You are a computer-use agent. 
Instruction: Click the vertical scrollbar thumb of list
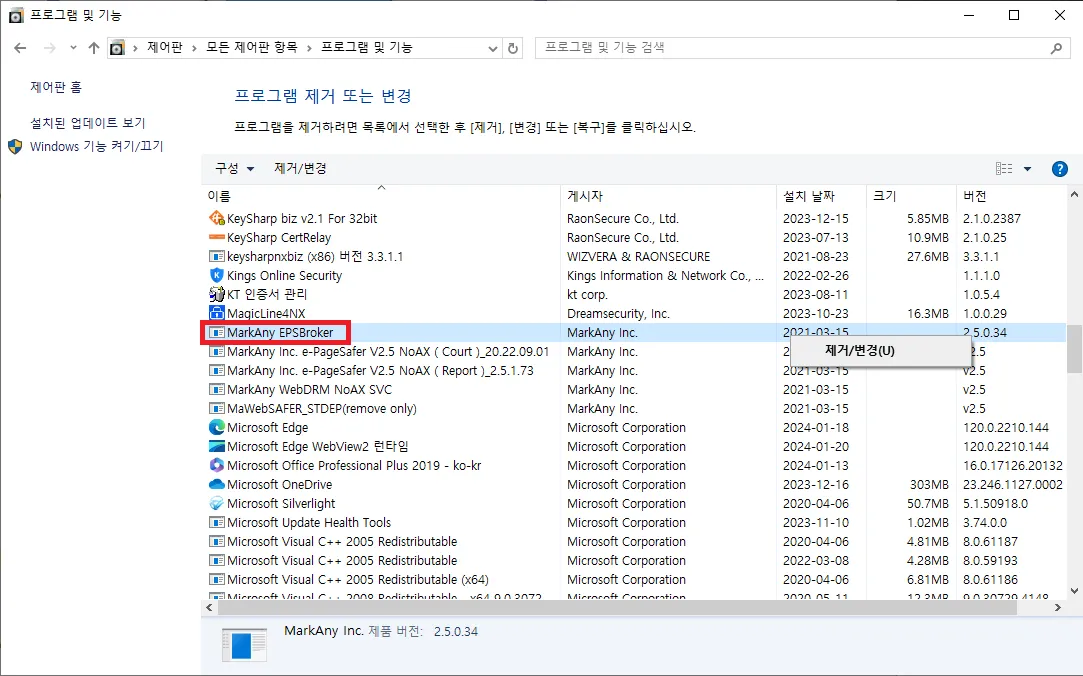click(x=1074, y=348)
